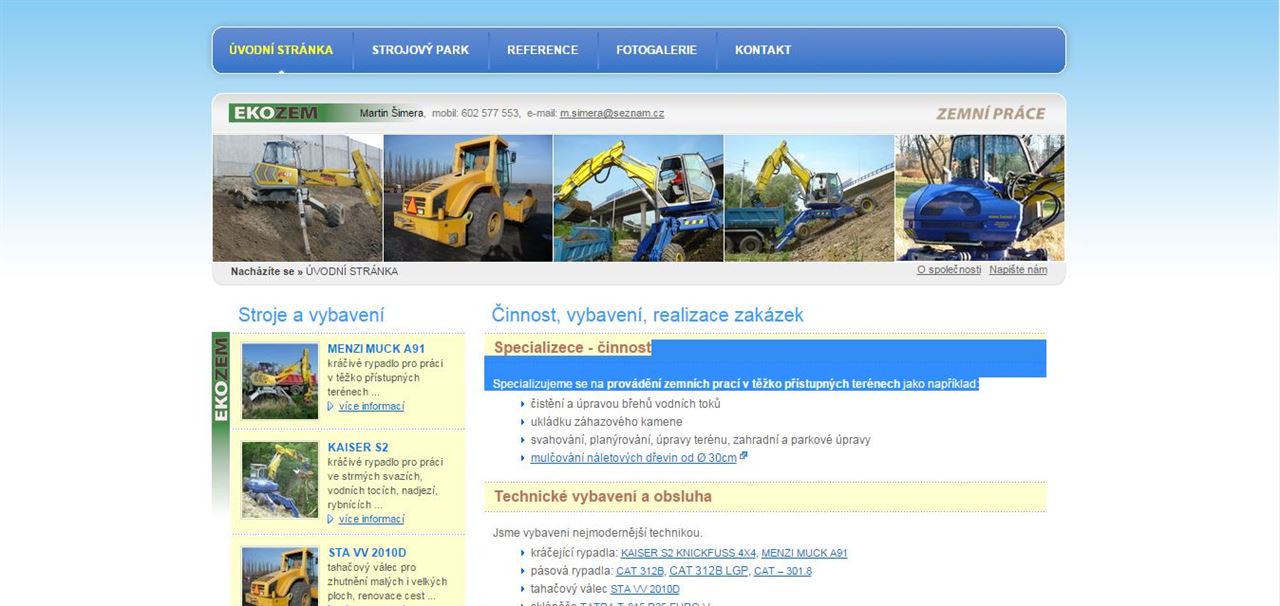Click the ÚVODNÍ STRÁNKA breadcrumb text

pos(352,271)
